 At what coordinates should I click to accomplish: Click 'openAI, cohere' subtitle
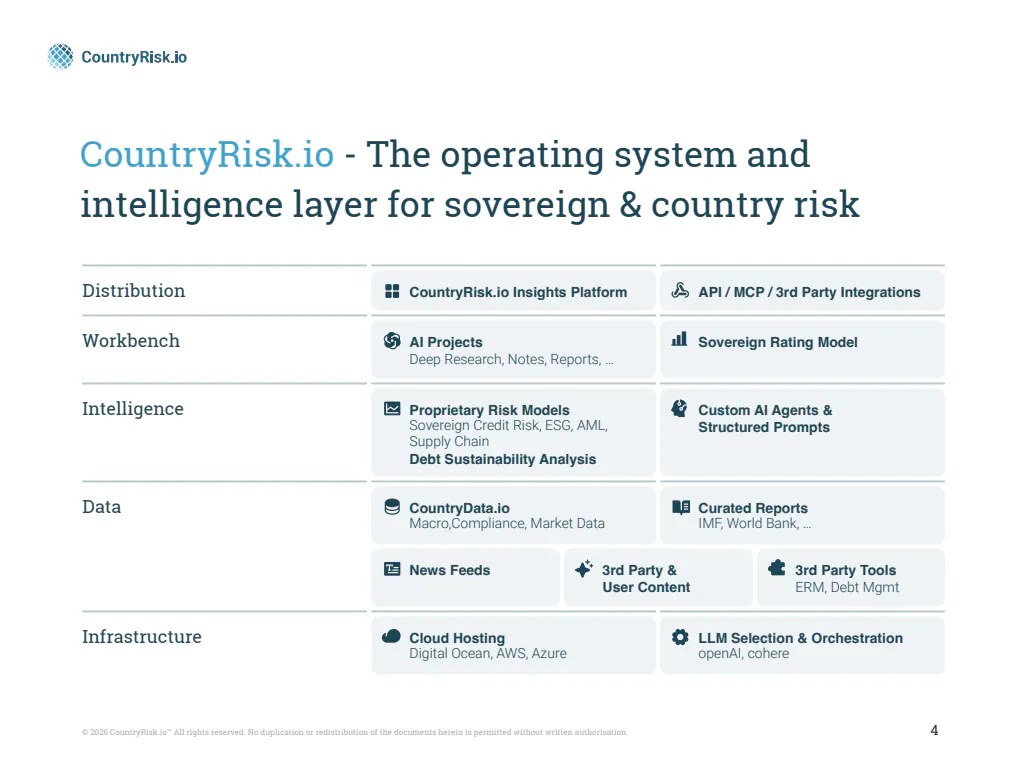tap(743, 654)
